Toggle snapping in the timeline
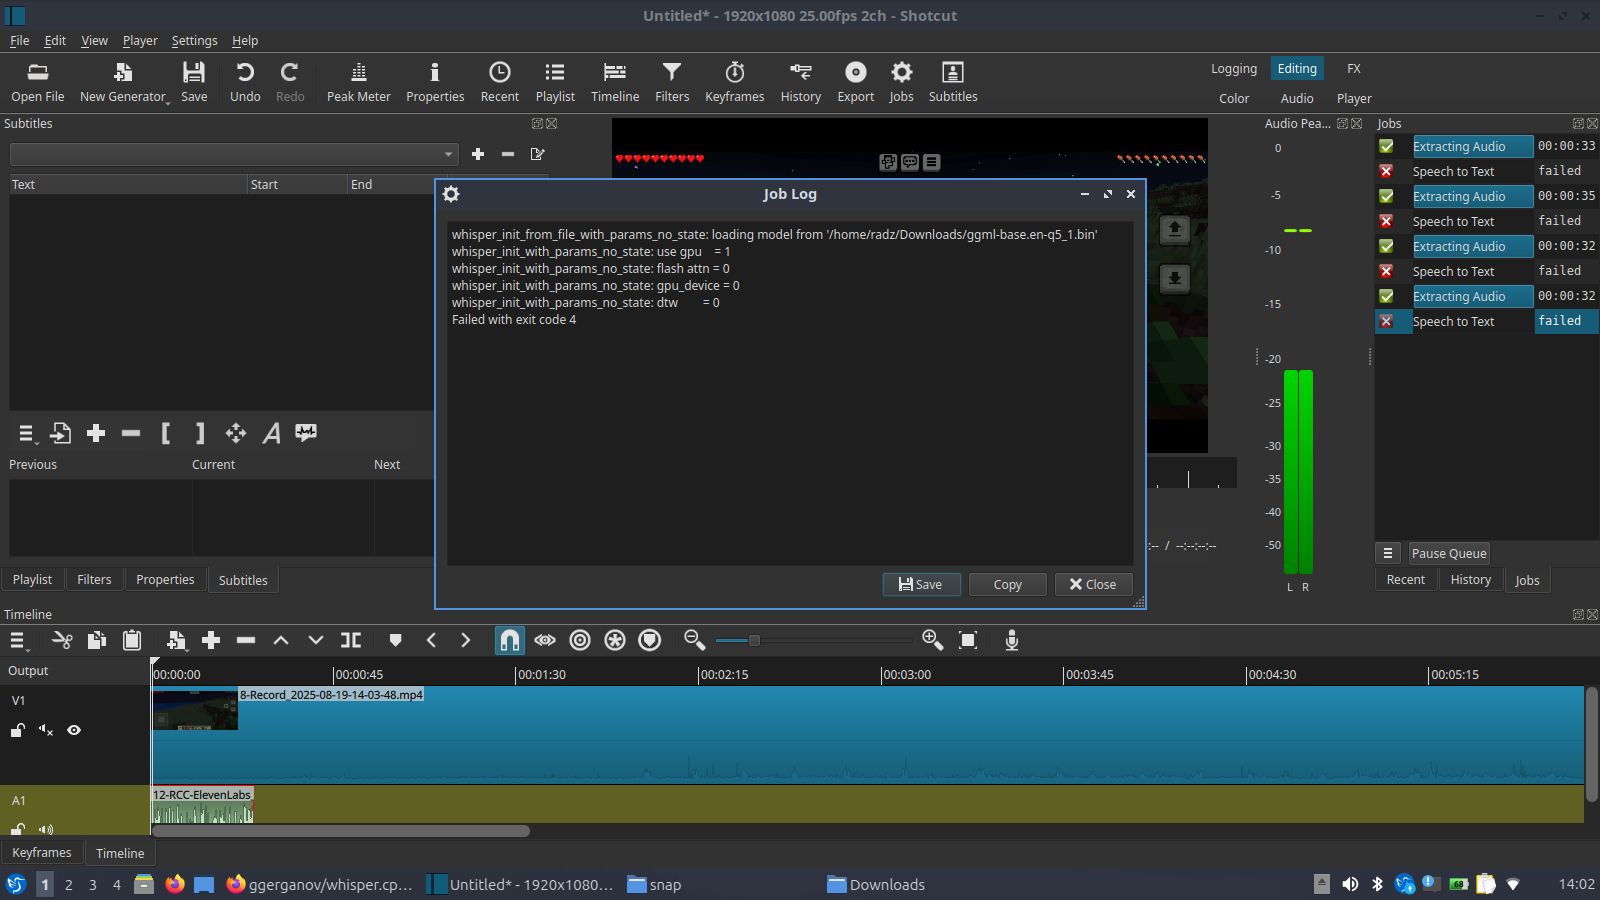 point(510,640)
